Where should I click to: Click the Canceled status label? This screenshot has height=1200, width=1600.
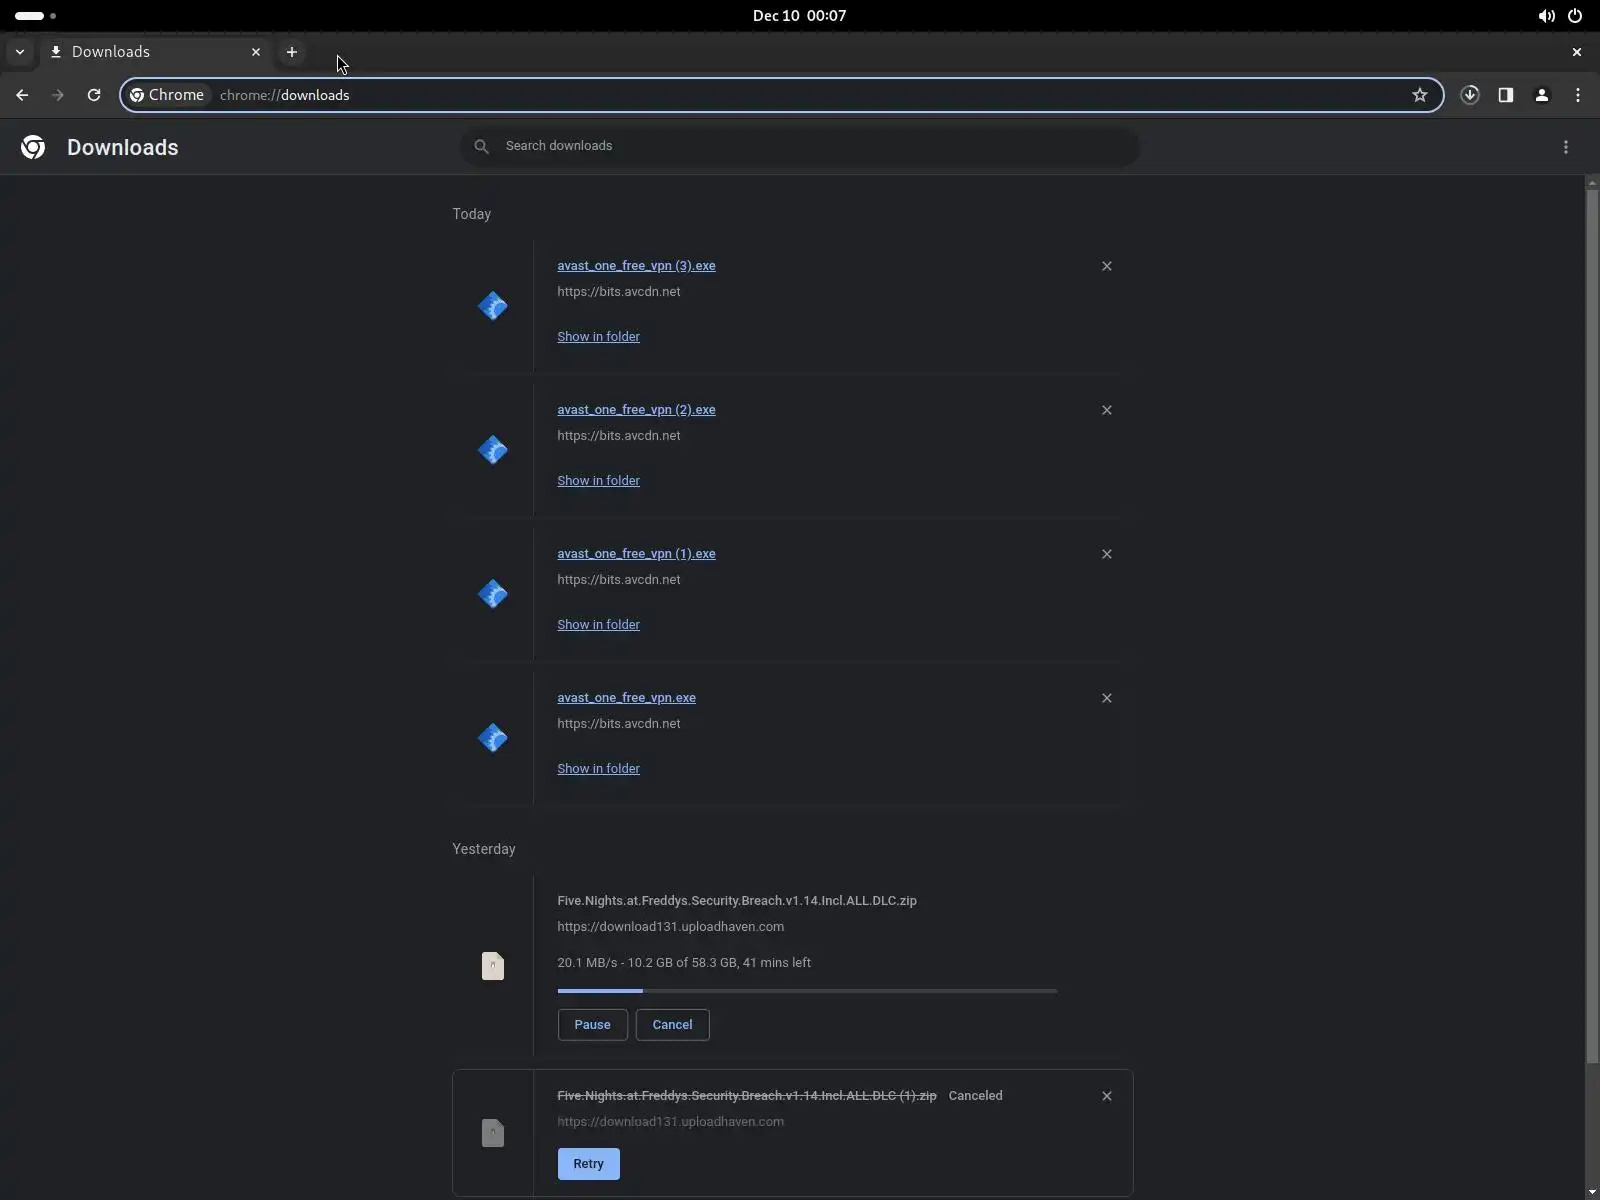click(x=975, y=1096)
